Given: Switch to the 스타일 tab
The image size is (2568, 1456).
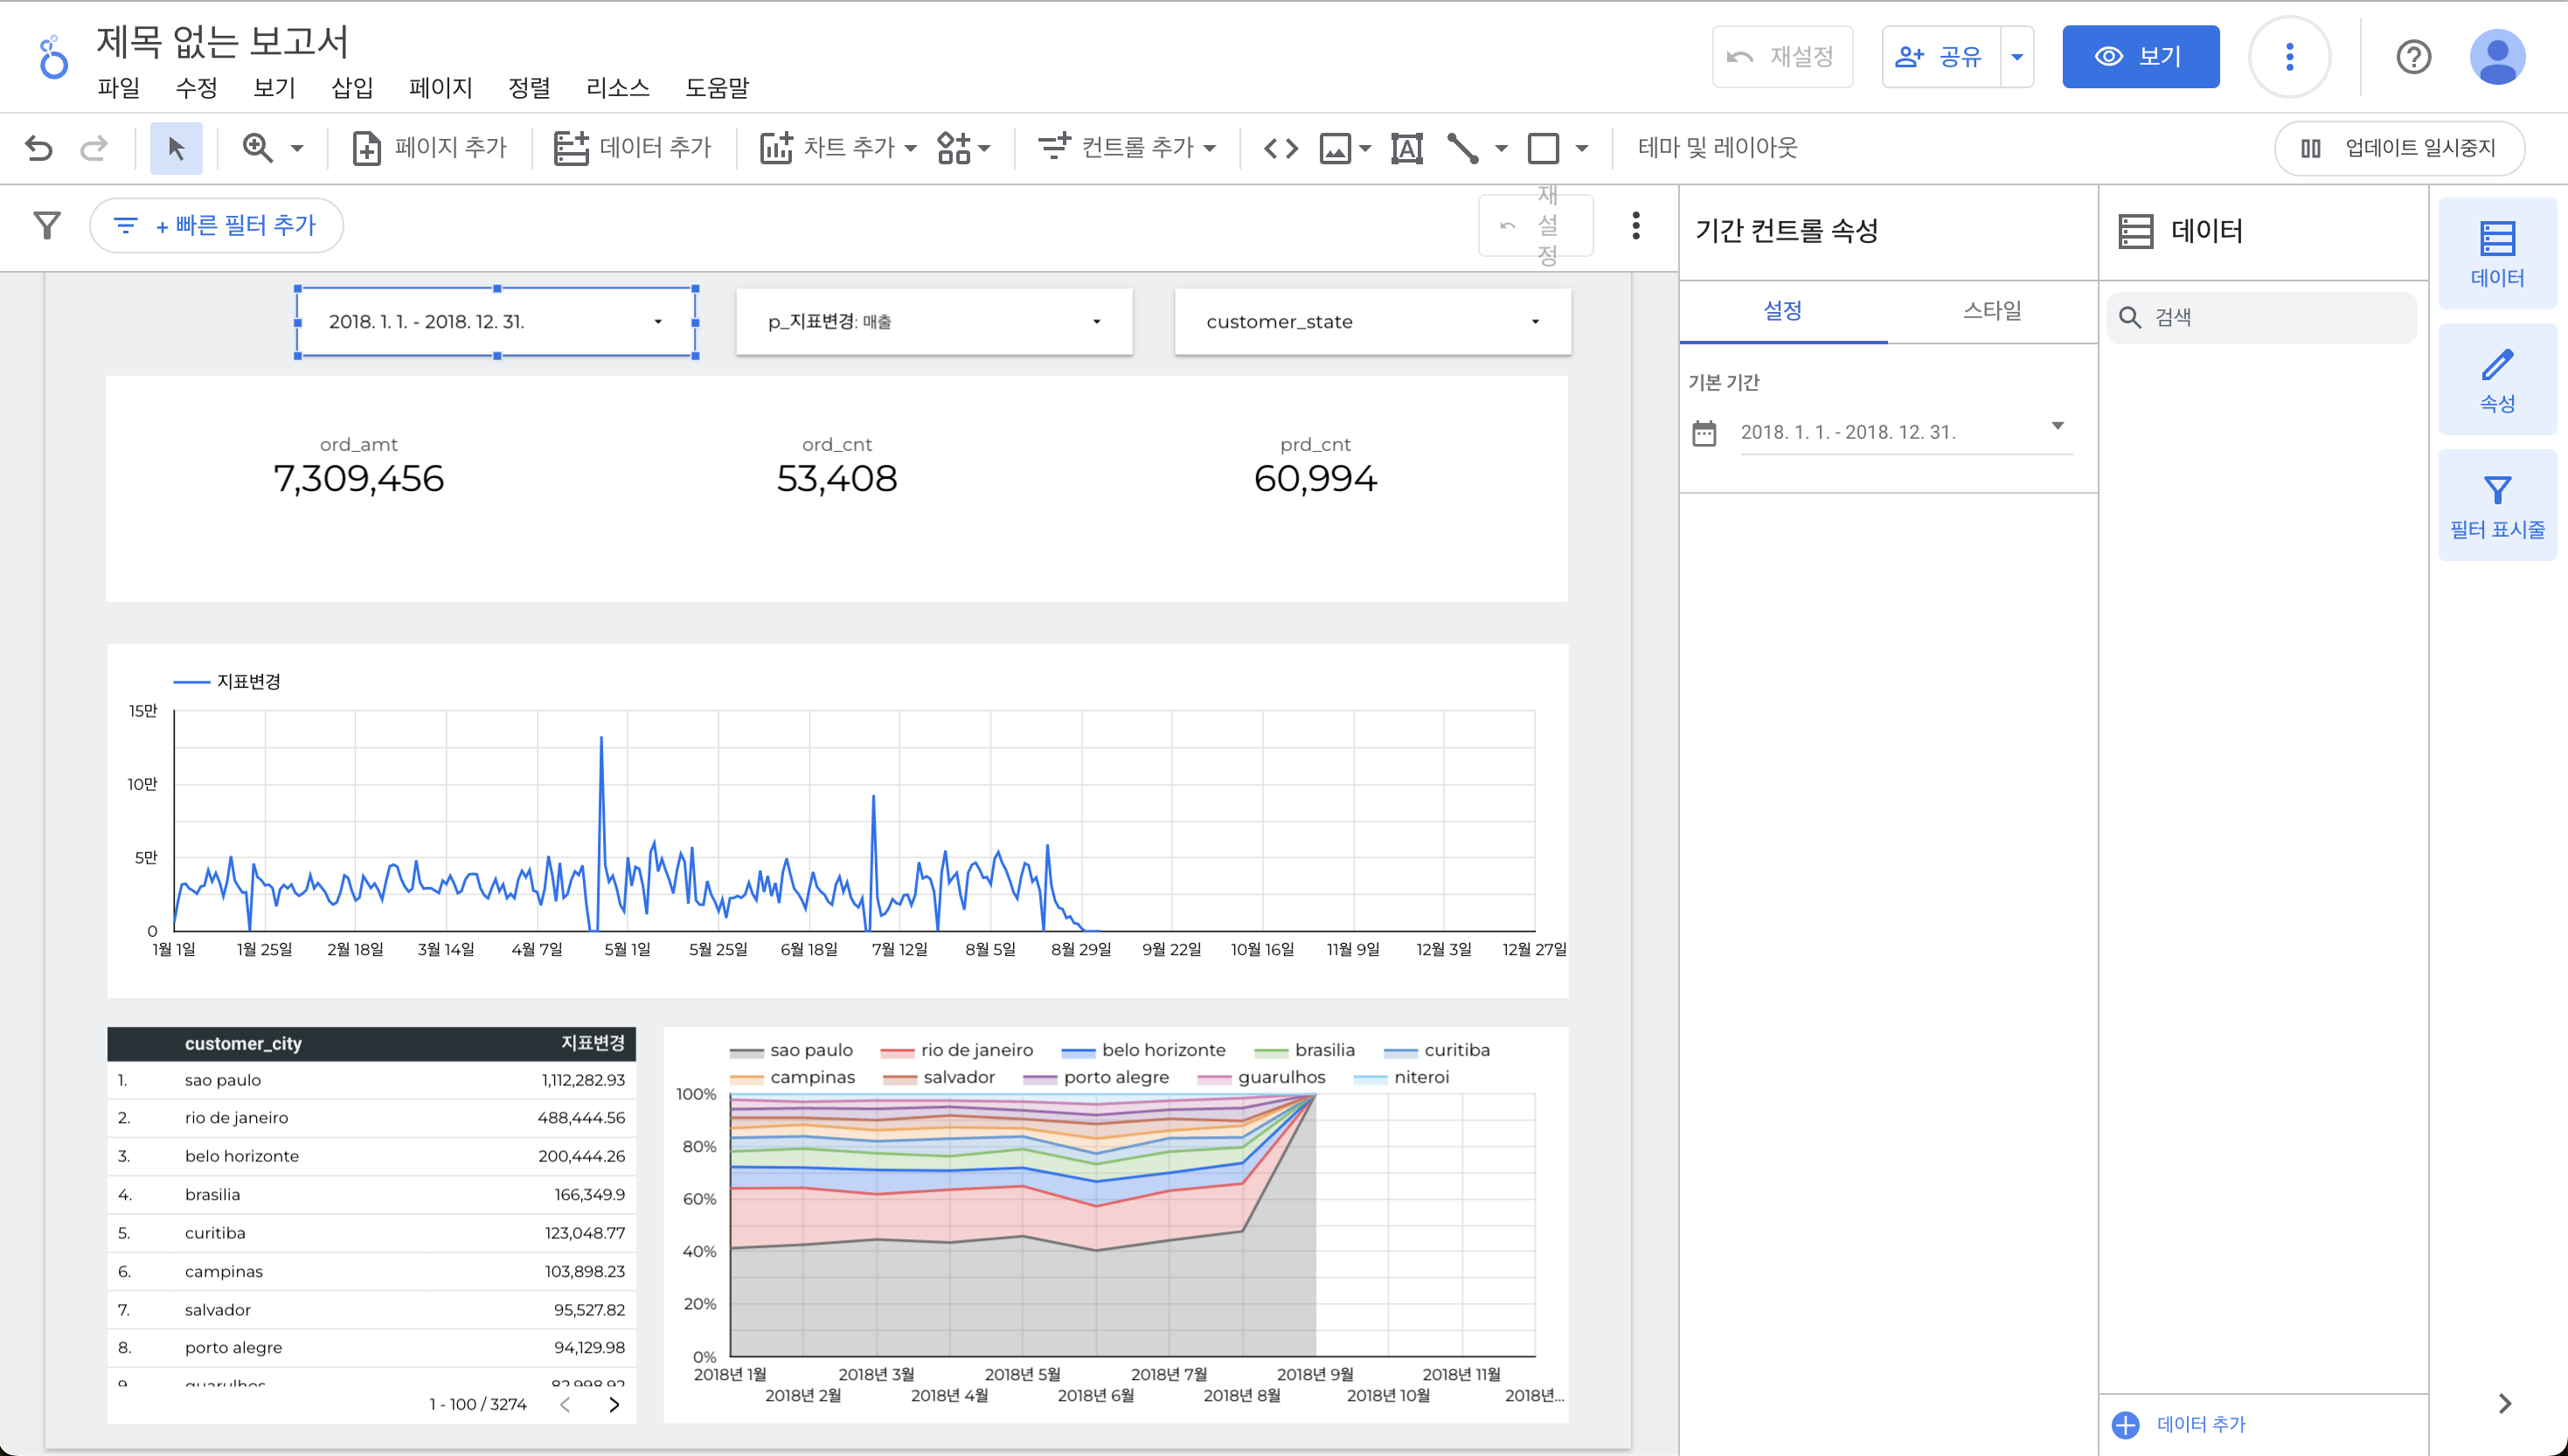Looking at the screenshot, I should tap(1991, 311).
